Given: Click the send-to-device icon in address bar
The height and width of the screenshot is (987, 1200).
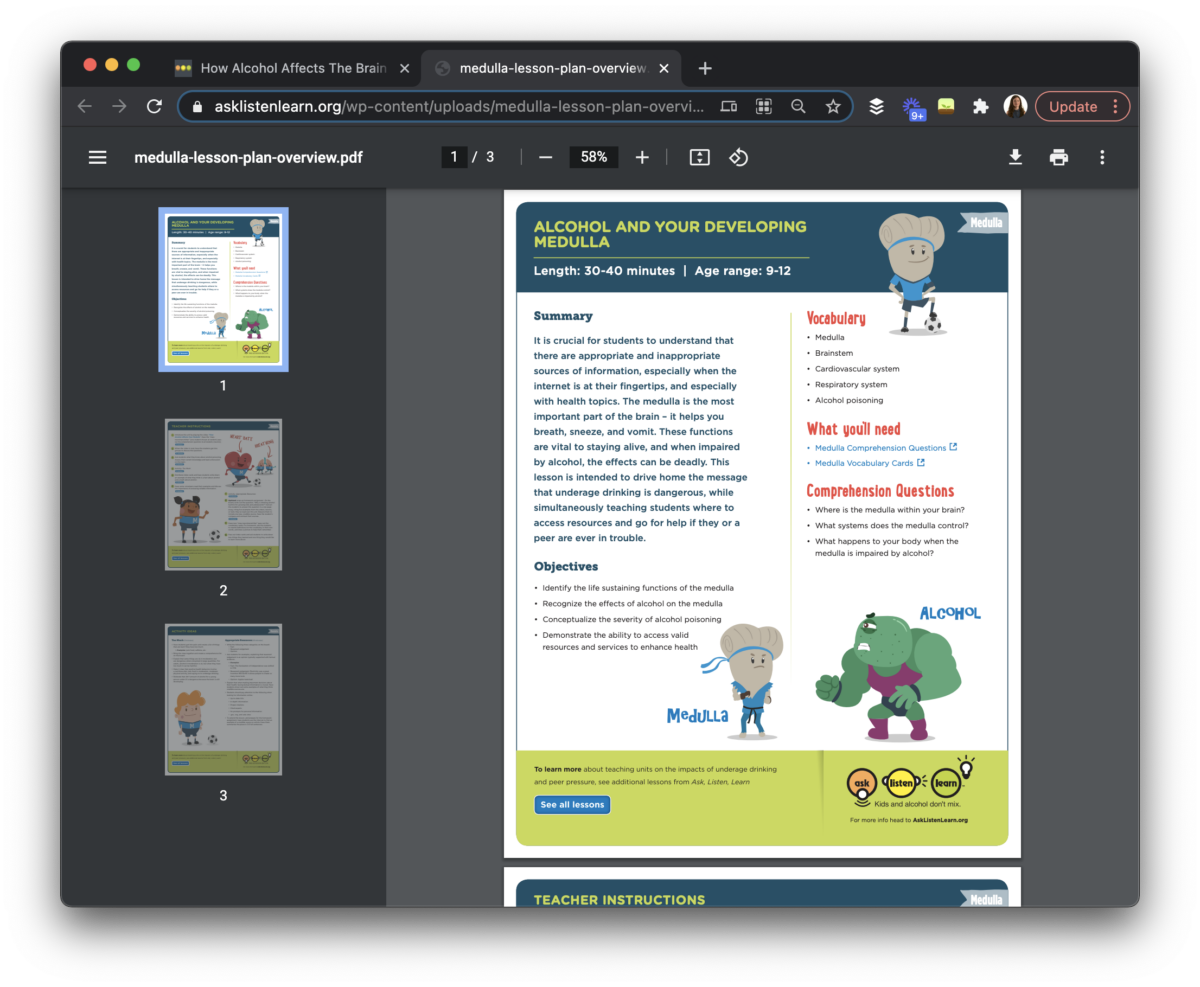Looking at the screenshot, I should 728,106.
